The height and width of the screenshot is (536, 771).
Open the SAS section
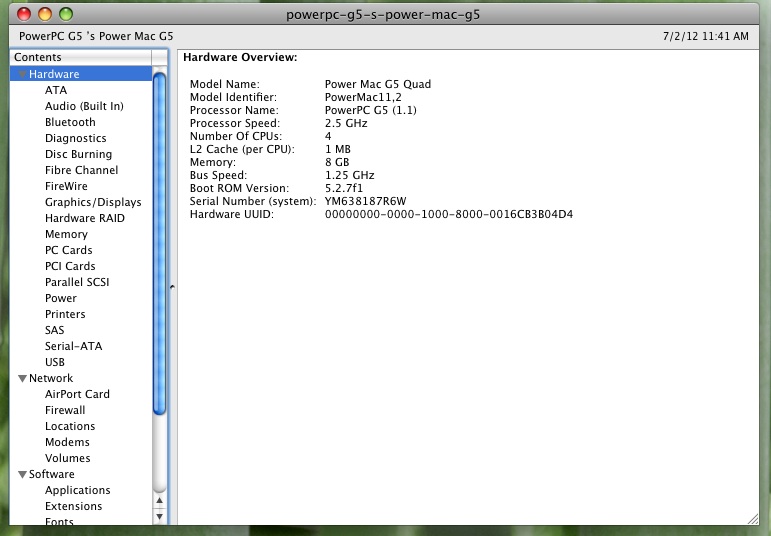click(x=55, y=330)
